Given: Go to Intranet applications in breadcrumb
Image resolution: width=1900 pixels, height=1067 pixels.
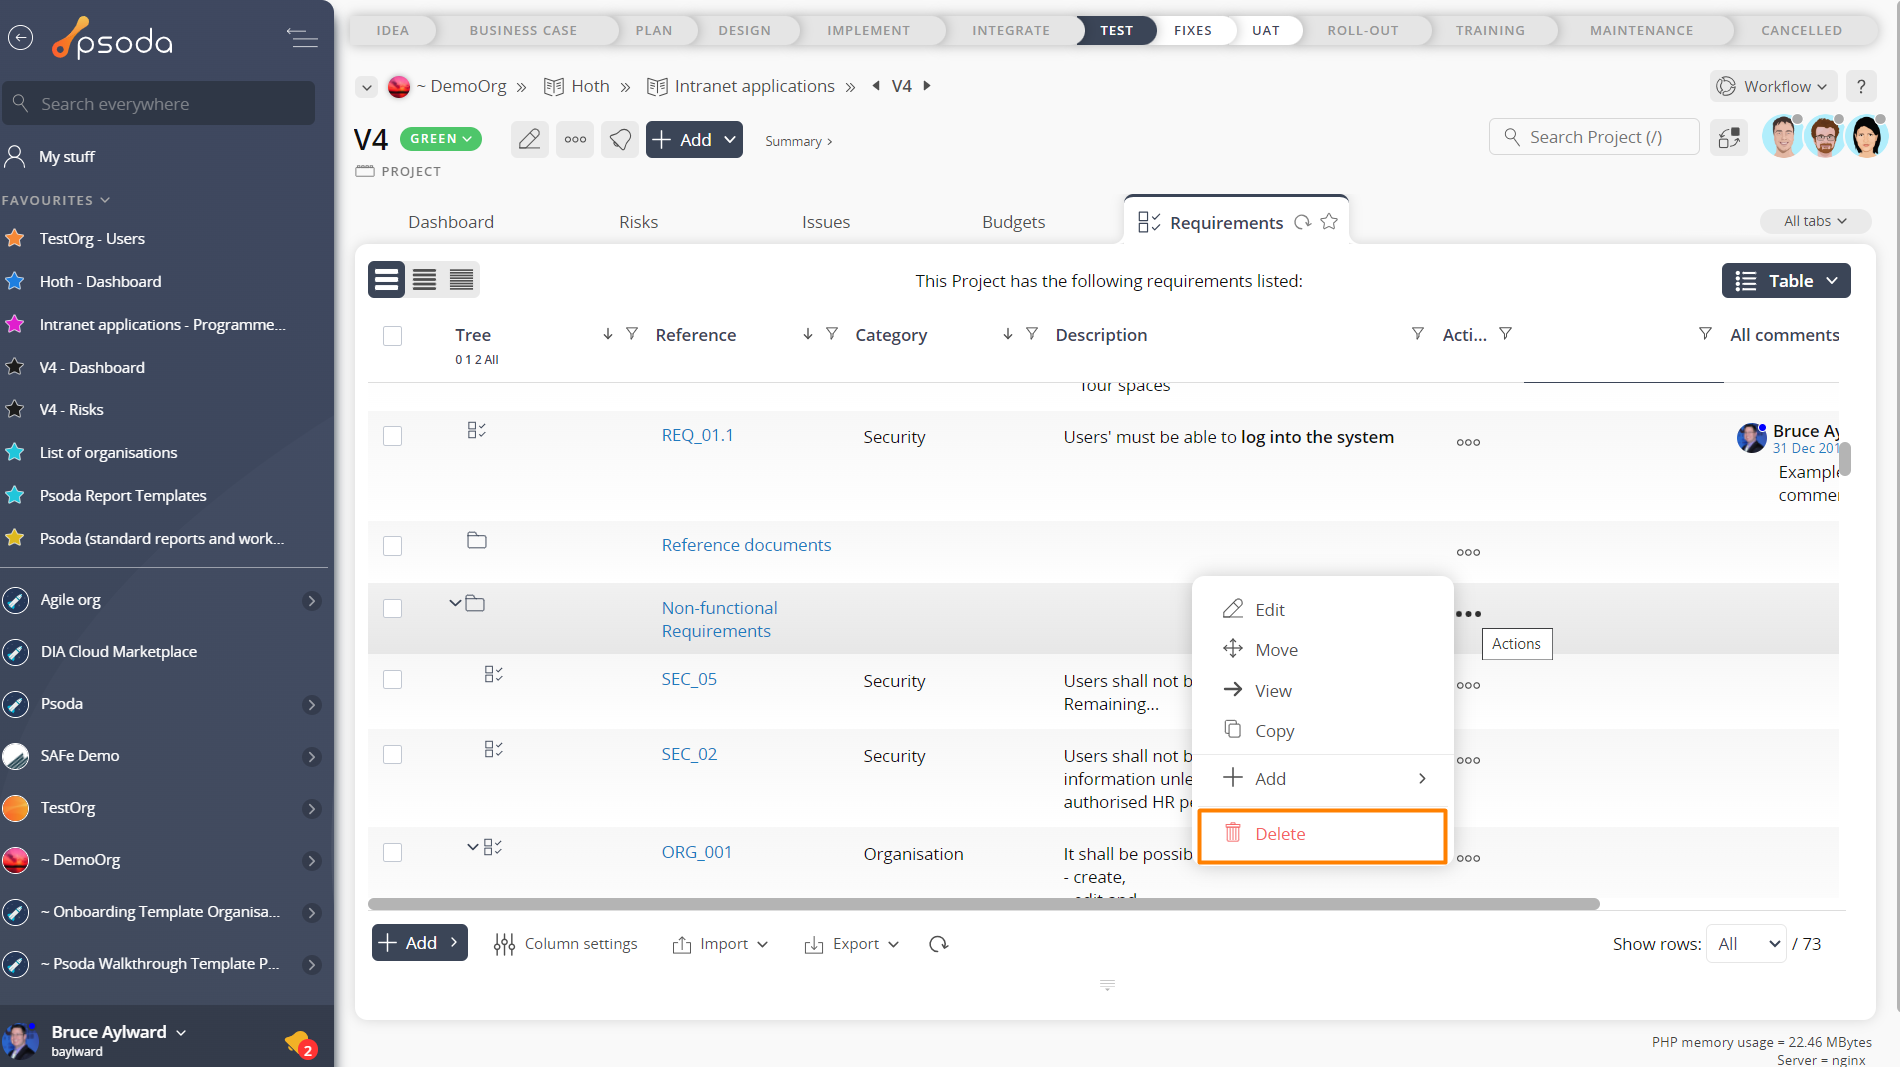Looking at the screenshot, I should [754, 86].
